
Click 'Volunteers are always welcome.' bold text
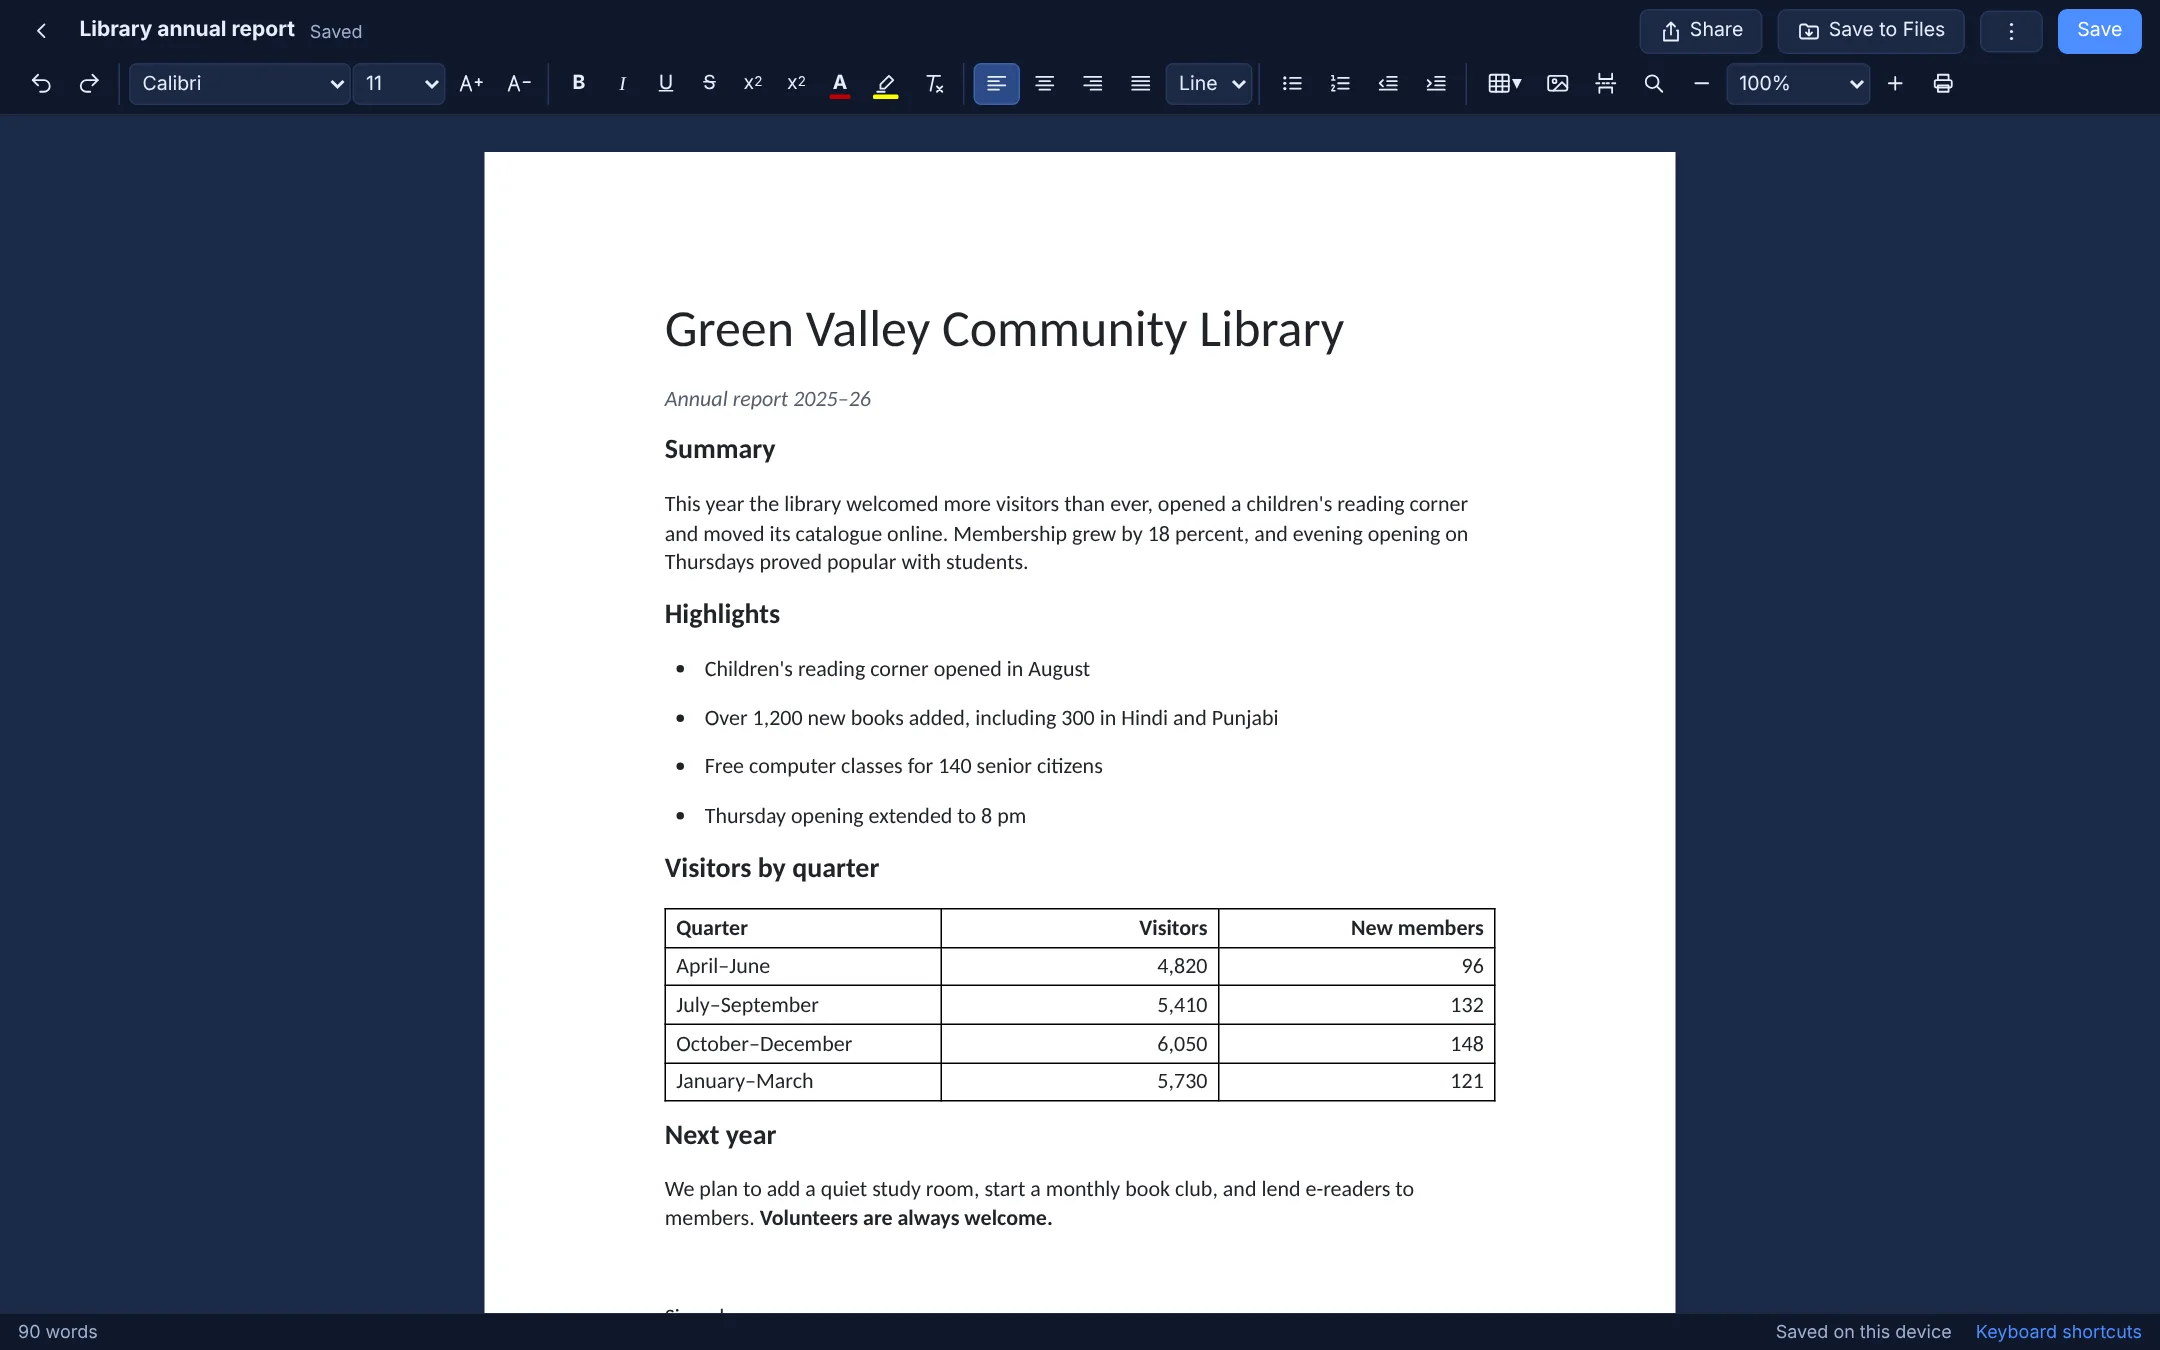(x=906, y=1218)
